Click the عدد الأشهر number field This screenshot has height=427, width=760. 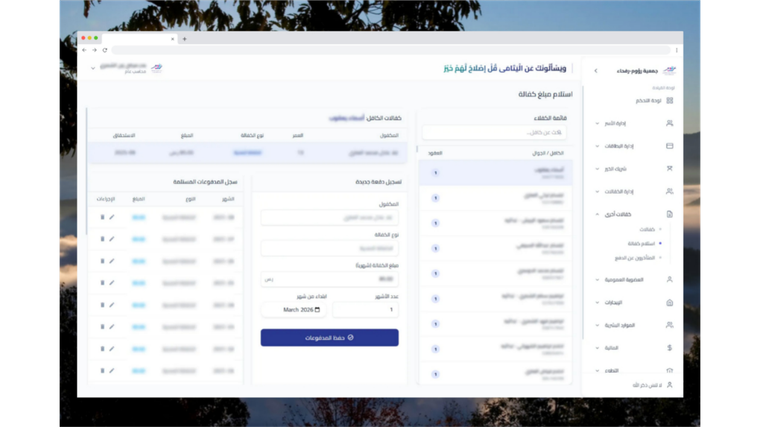[x=365, y=310]
